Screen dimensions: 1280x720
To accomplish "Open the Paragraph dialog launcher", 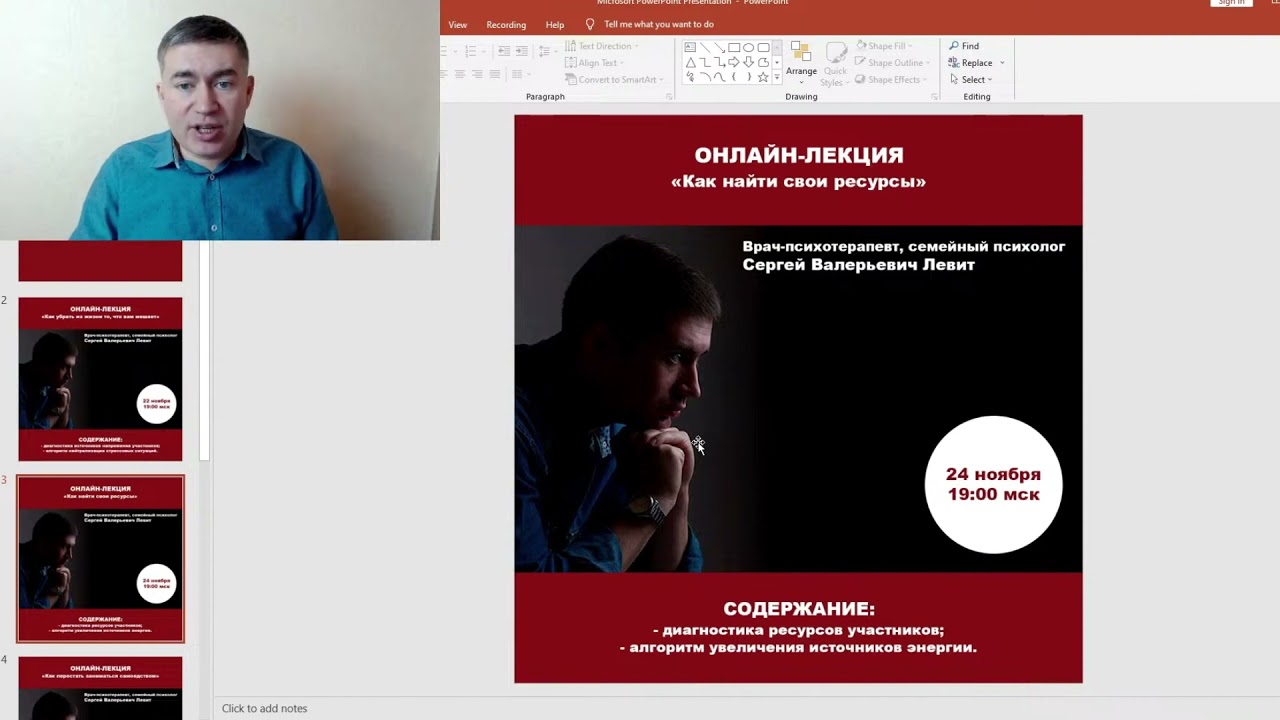I will pos(669,96).
